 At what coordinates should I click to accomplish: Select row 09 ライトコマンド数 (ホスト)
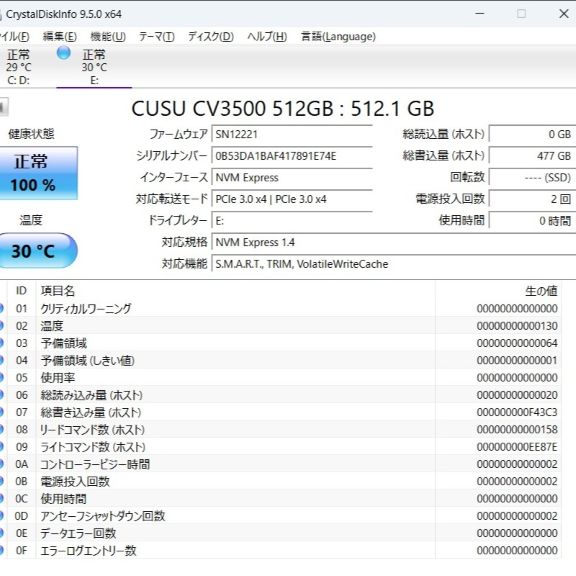click(281, 446)
